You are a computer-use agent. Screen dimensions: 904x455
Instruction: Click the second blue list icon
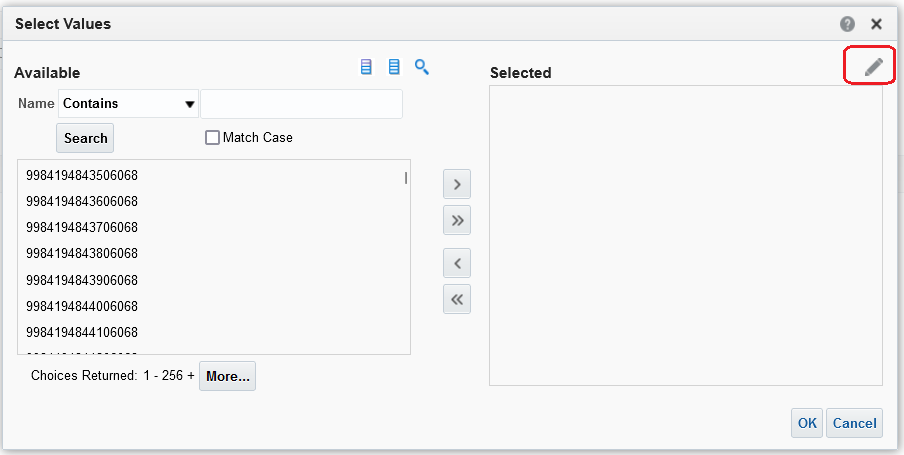click(394, 67)
